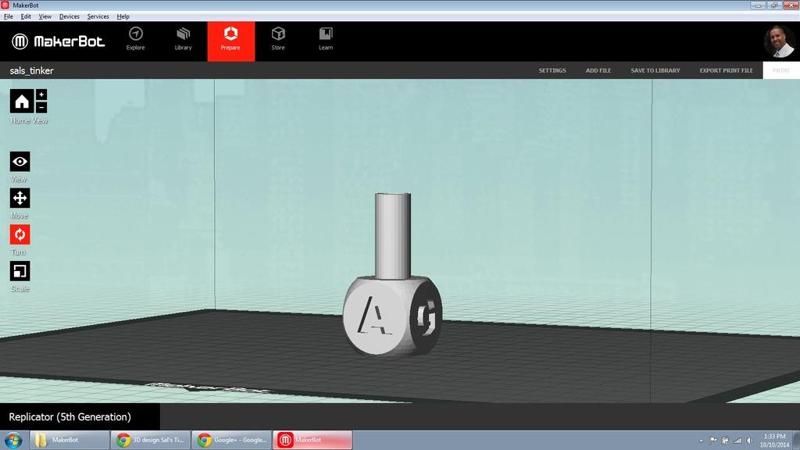Click the sals_tinker file name

tap(32, 70)
